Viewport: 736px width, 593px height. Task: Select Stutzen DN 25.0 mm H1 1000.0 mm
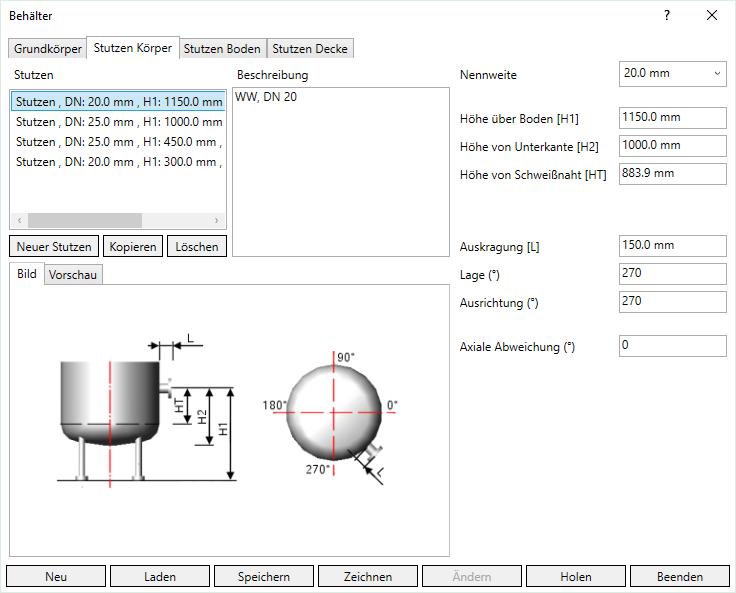pos(118,122)
